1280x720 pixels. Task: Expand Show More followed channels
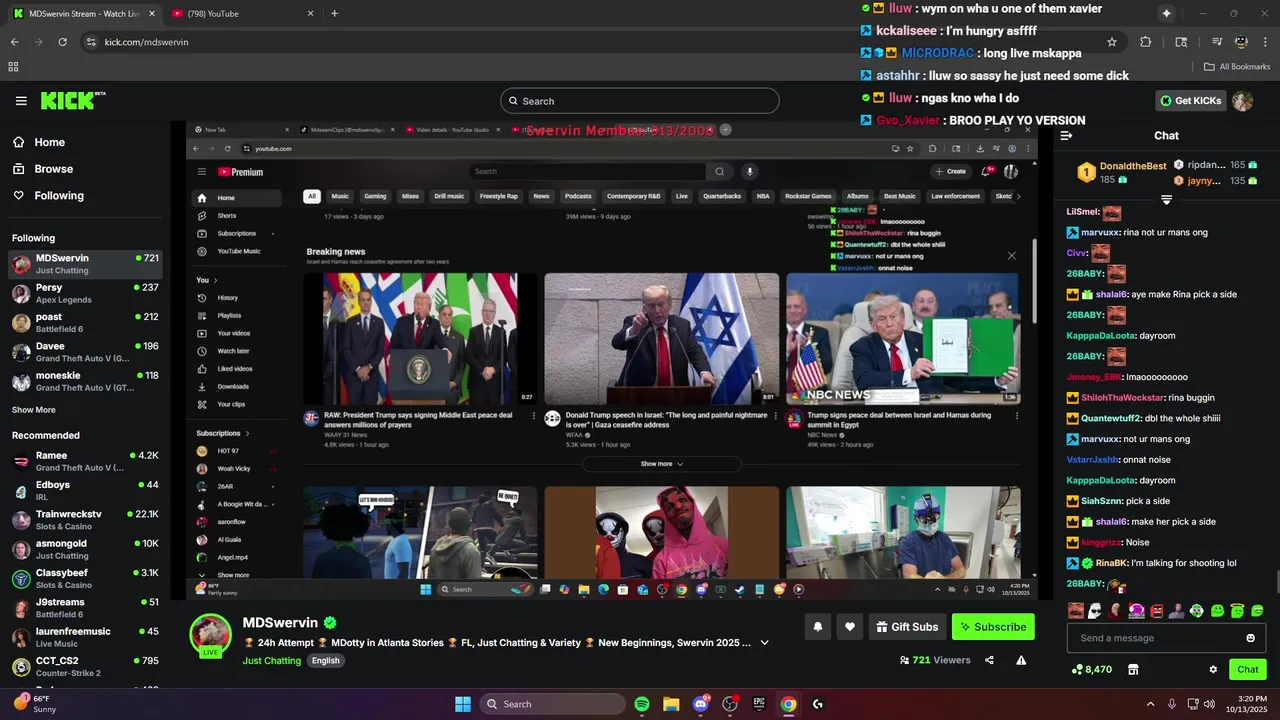click(34, 410)
